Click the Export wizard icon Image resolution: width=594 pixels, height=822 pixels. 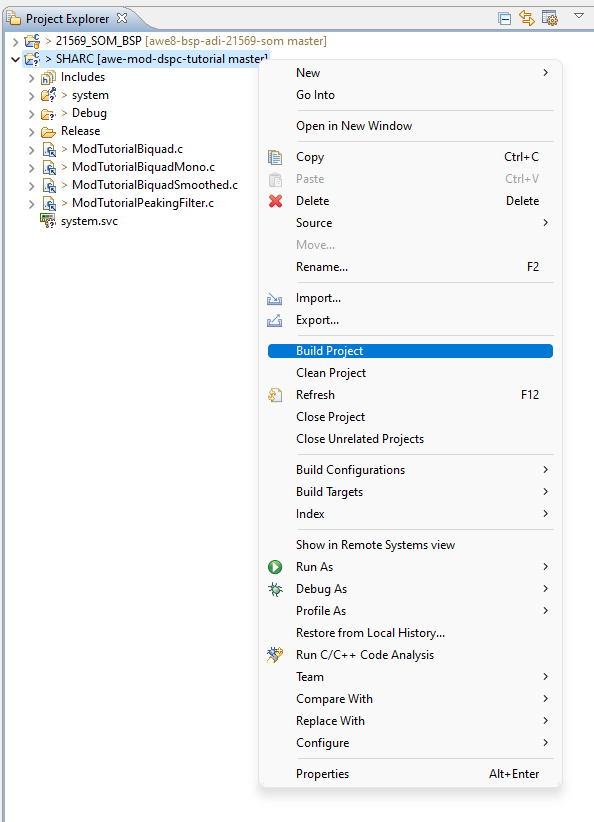point(277,320)
